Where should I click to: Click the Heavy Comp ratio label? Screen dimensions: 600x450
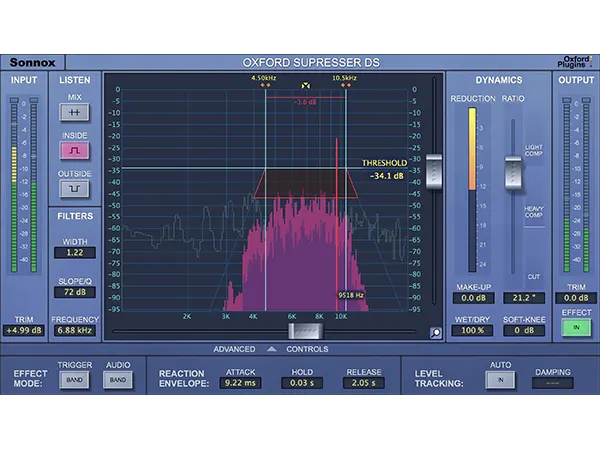(x=533, y=212)
